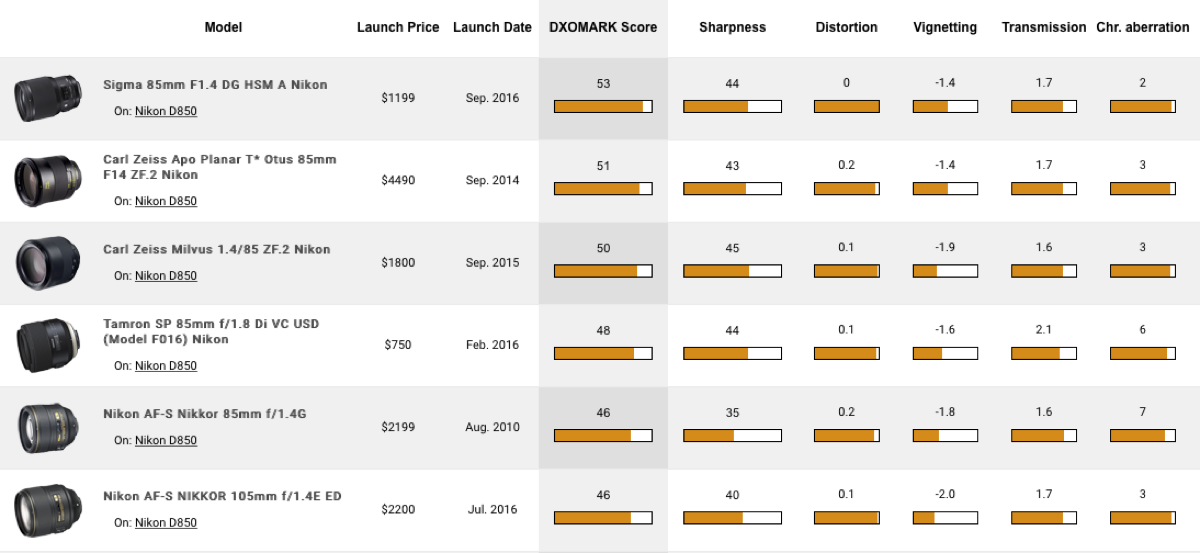Click the Nikkor 85mm sharpness bar showing 35
Image resolution: width=1200 pixels, height=553 pixels.
click(731, 435)
